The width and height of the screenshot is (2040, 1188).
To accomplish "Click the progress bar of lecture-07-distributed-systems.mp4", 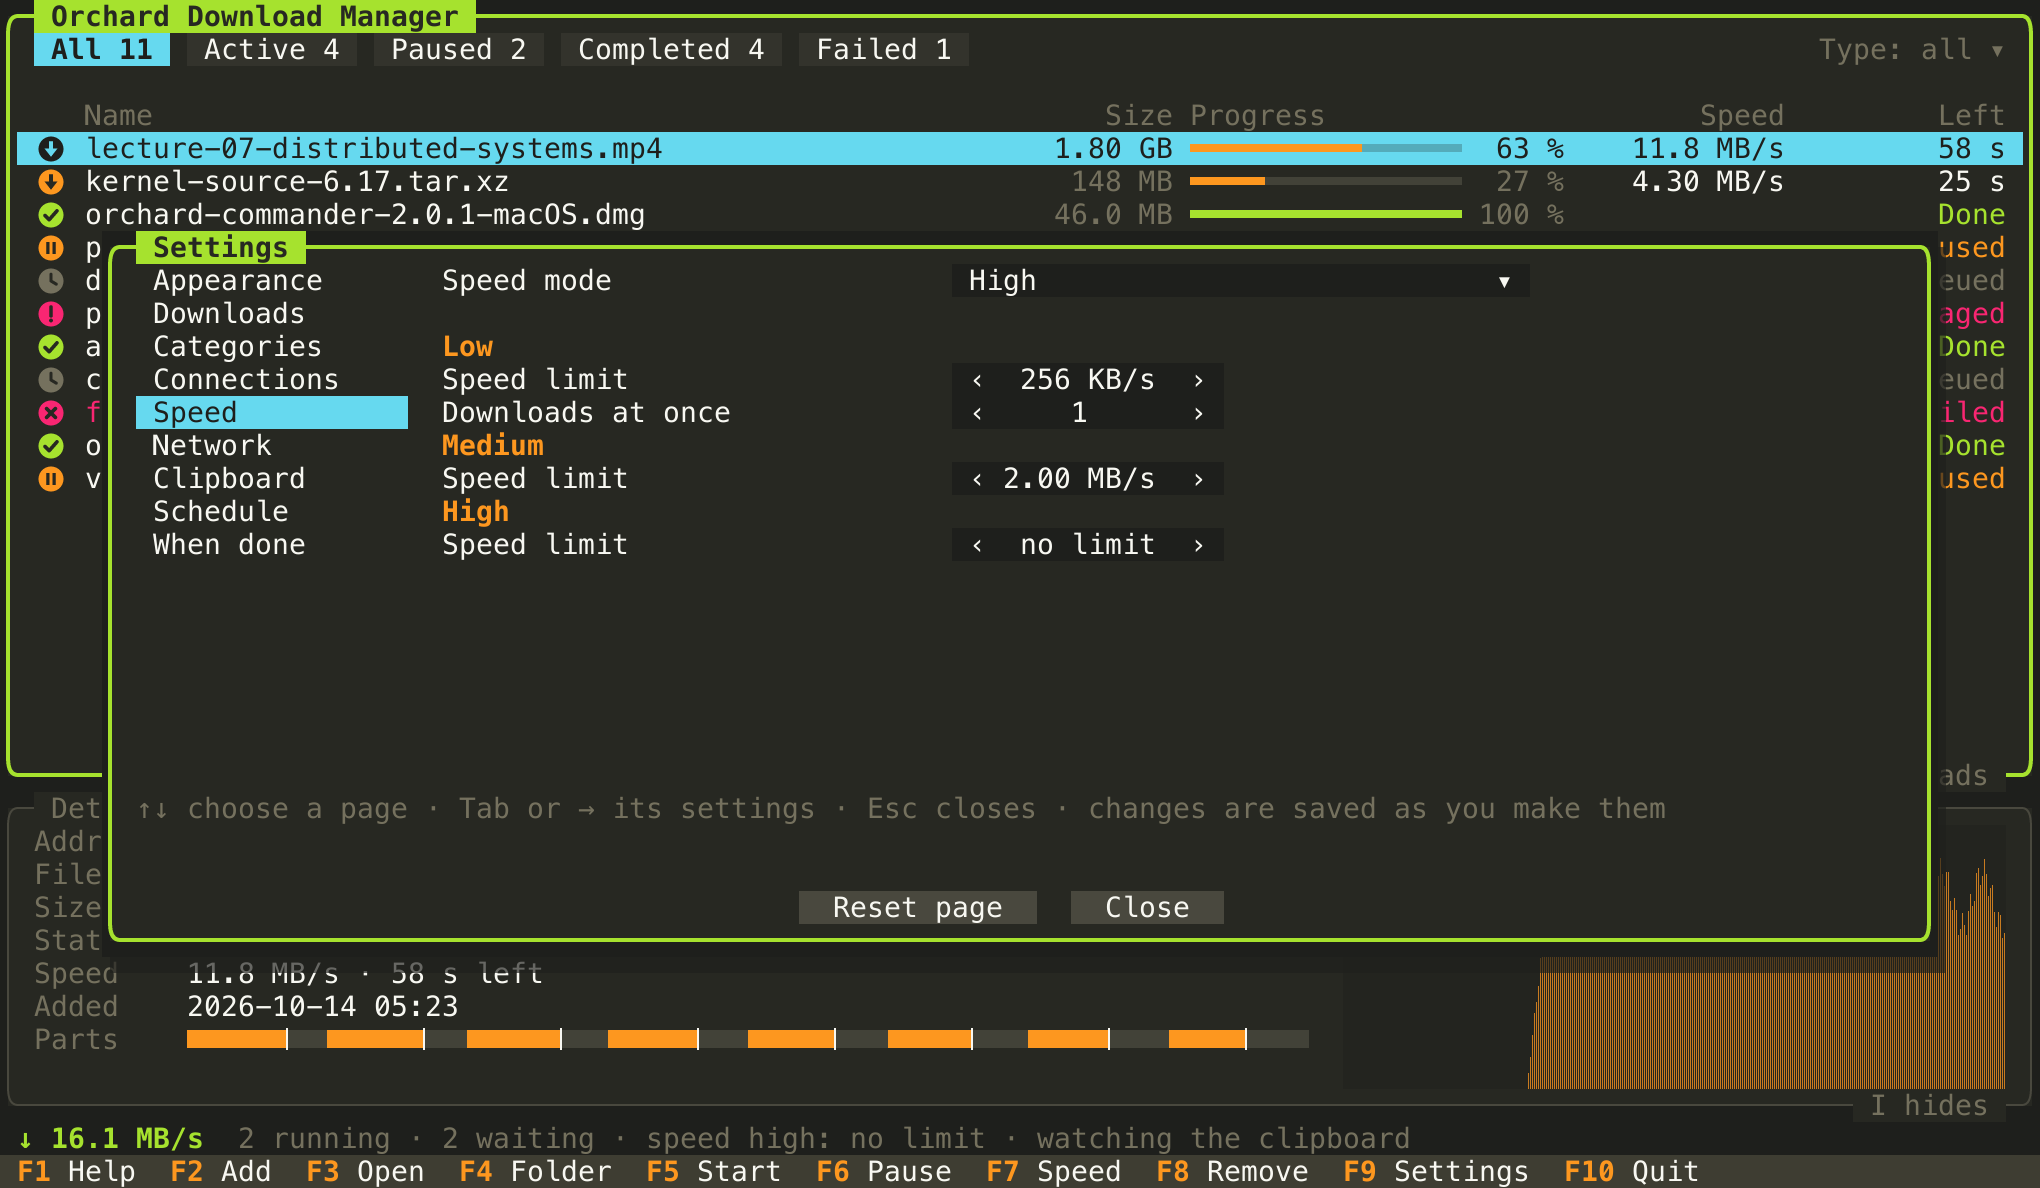I will click(x=1326, y=149).
